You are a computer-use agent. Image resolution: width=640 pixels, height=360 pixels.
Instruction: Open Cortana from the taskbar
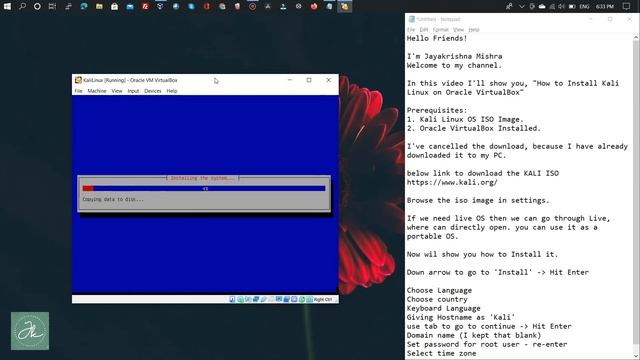click(37, 6)
